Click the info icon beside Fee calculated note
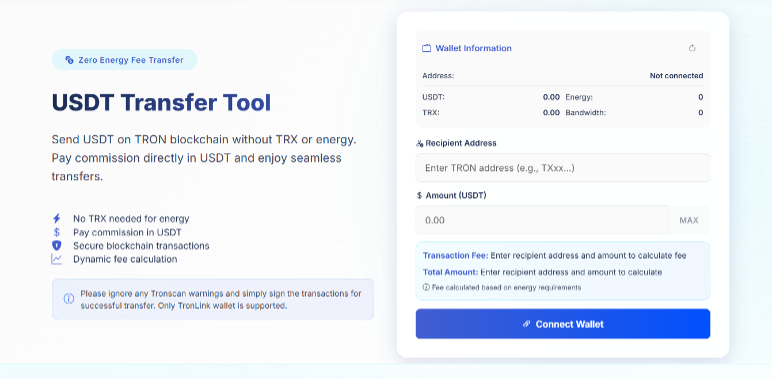The image size is (772, 380). 426,287
